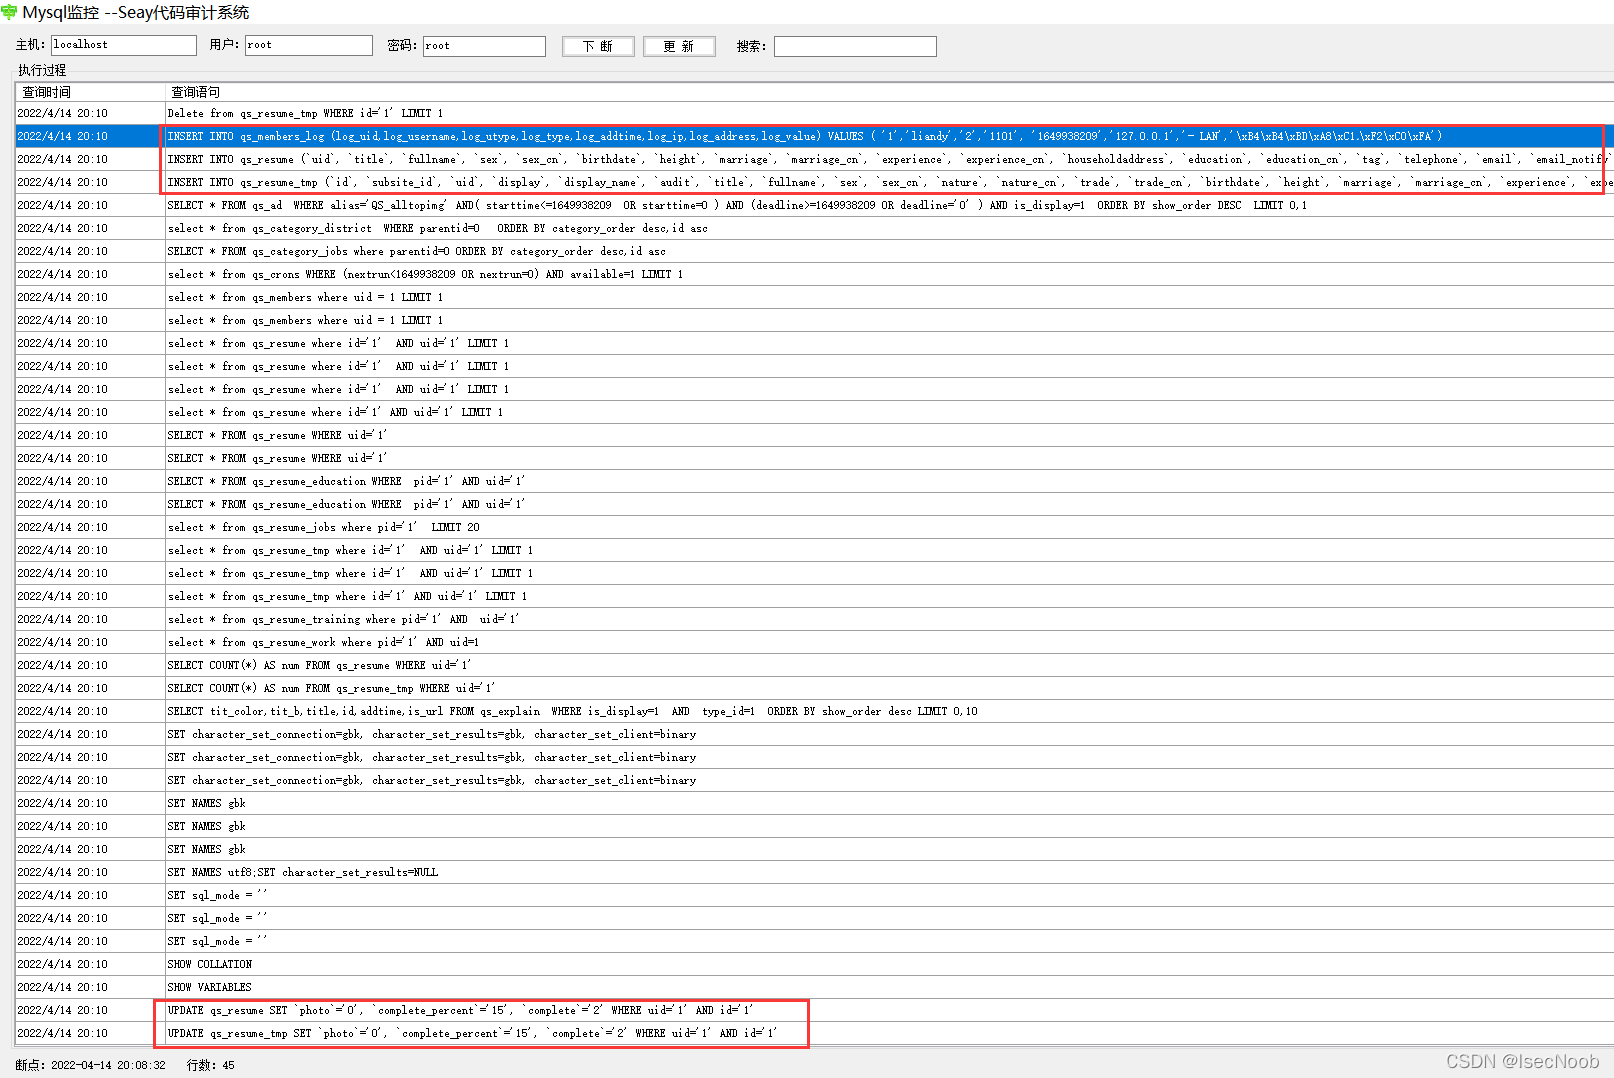Select the qs_category_jobs query row
Image resolution: width=1614 pixels, height=1078 pixels.
point(814,251)
